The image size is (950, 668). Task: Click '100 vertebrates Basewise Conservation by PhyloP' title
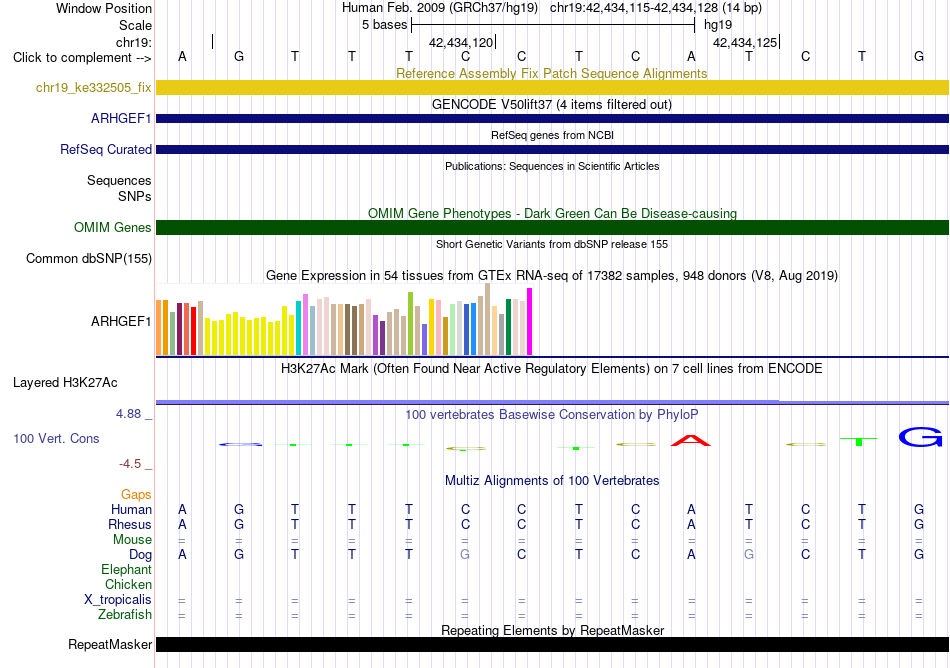[552, 415]
